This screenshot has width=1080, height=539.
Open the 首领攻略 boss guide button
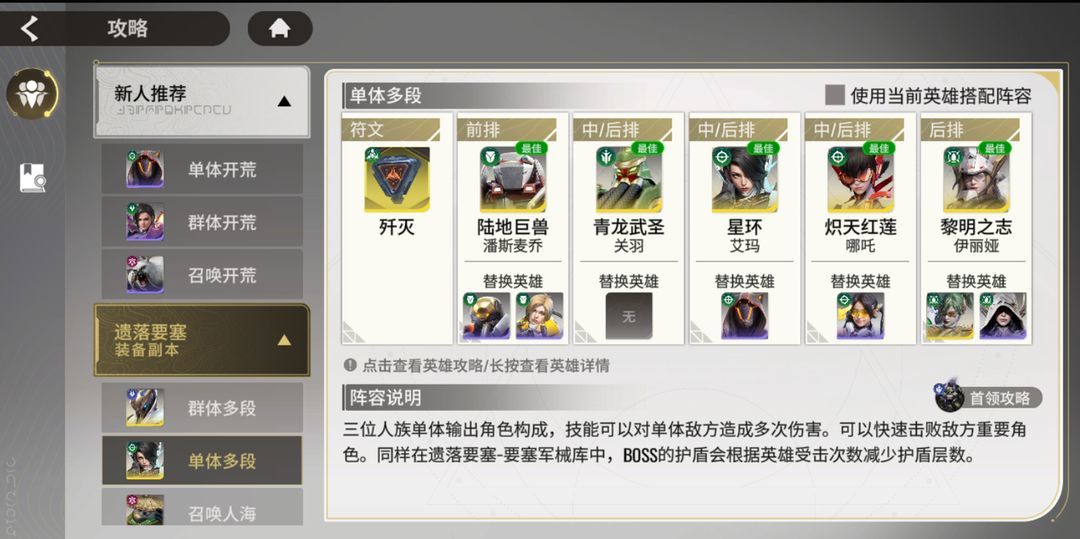click(x=988, y=397)
